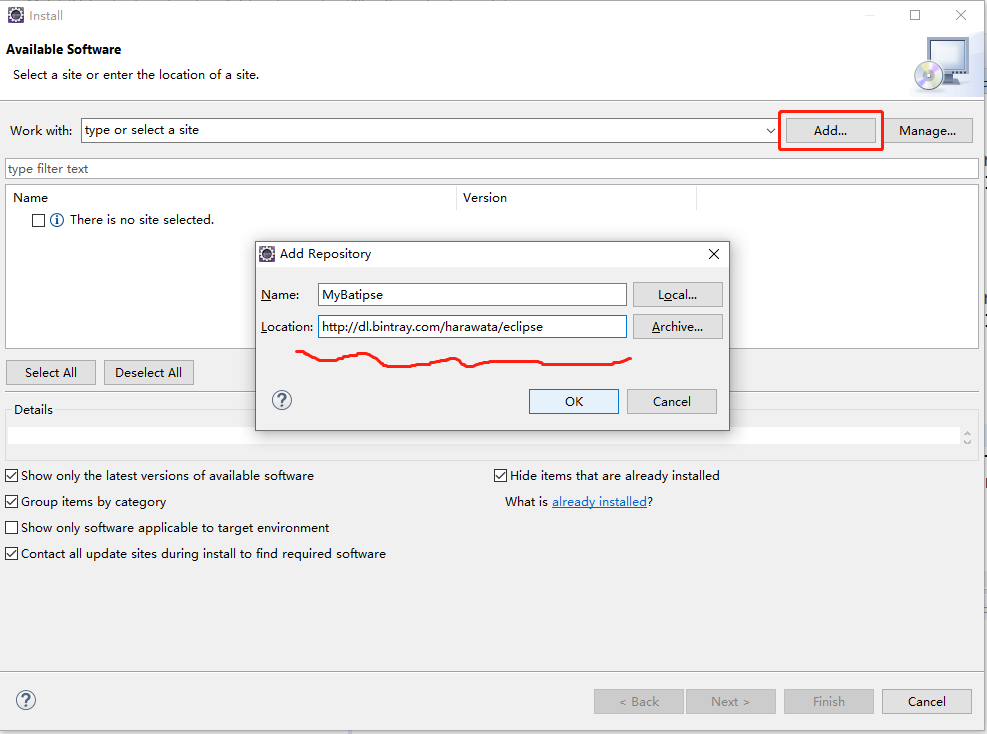This screenshot has width=987, height=734.
Task: Click the 'Archive...' button
Action: pos(677,326)
